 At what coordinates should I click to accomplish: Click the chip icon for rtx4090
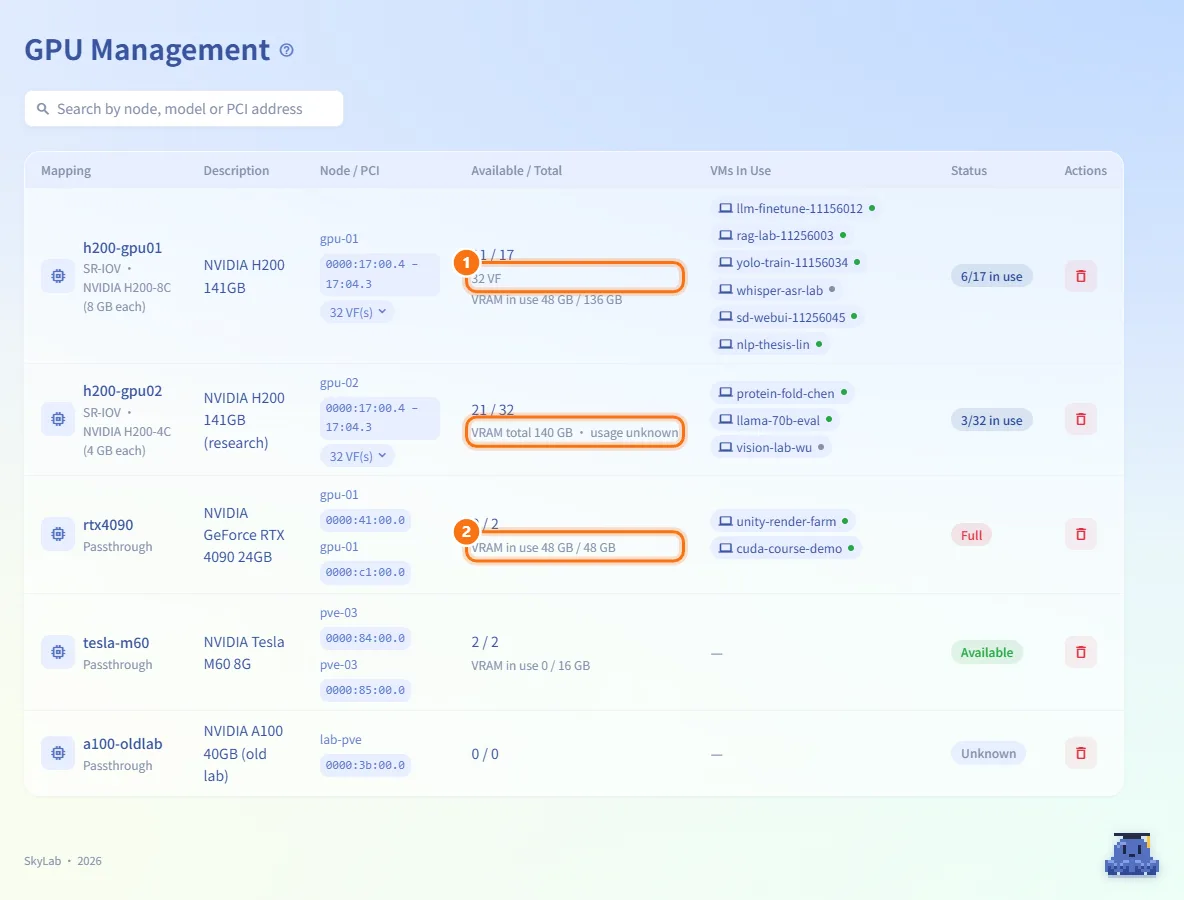[58, 535]
